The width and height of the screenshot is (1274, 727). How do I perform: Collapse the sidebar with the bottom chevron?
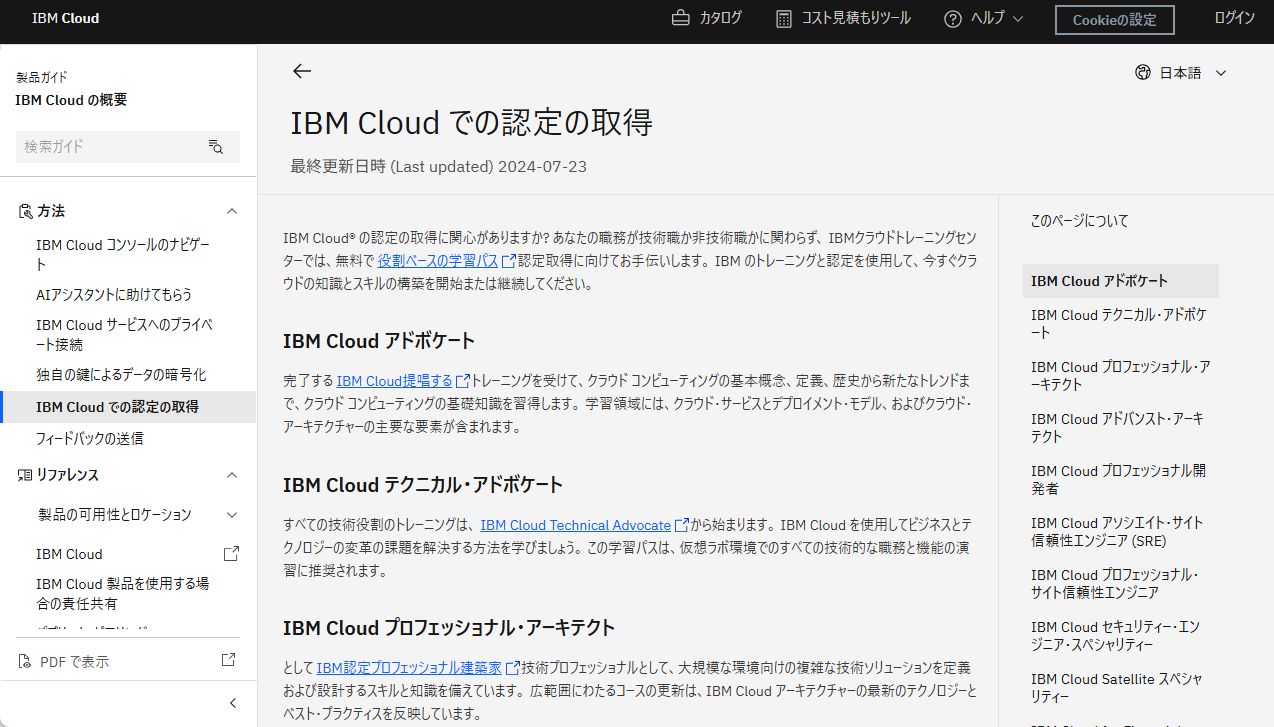coord(233,703)
